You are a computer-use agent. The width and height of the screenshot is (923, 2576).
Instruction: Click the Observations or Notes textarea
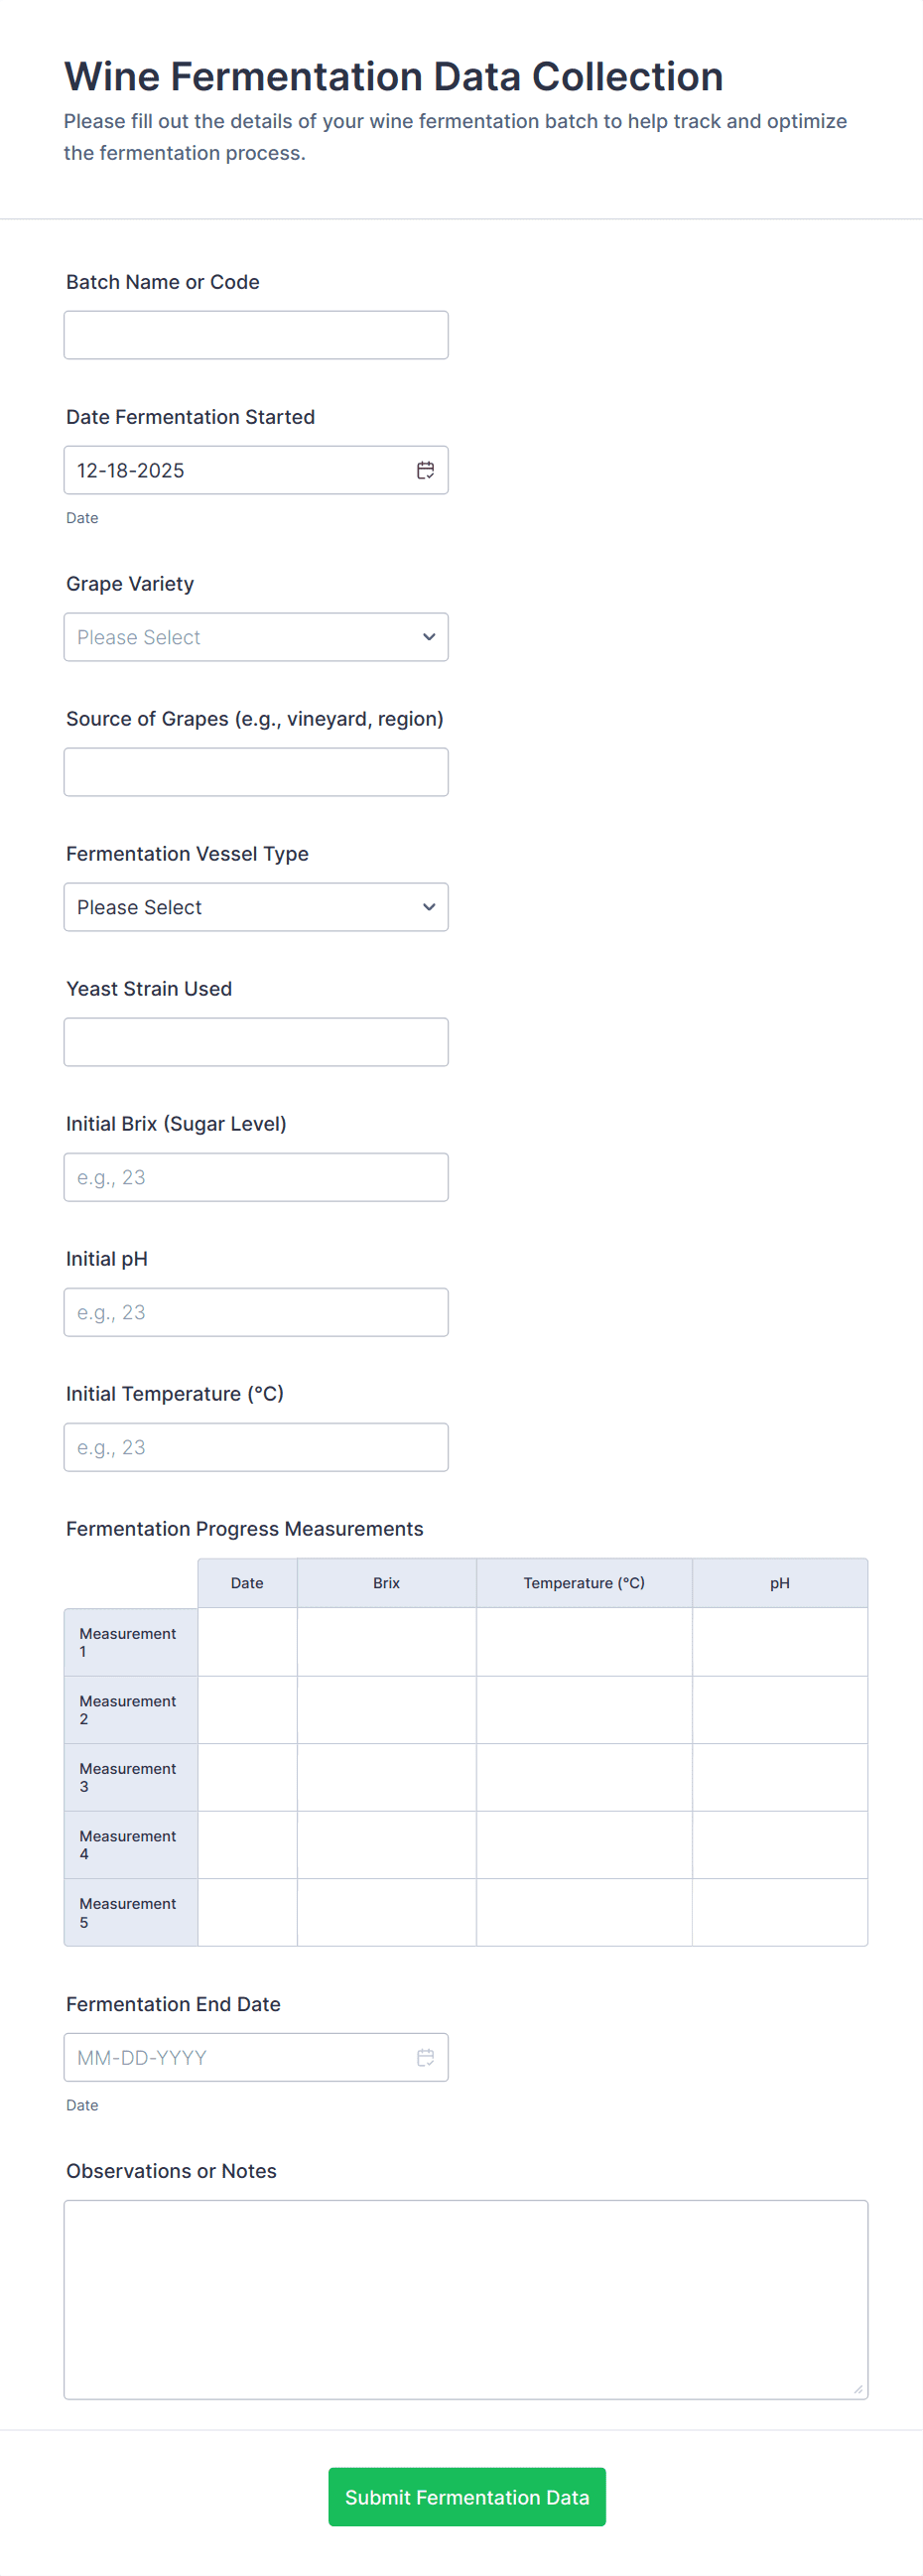466,2299
